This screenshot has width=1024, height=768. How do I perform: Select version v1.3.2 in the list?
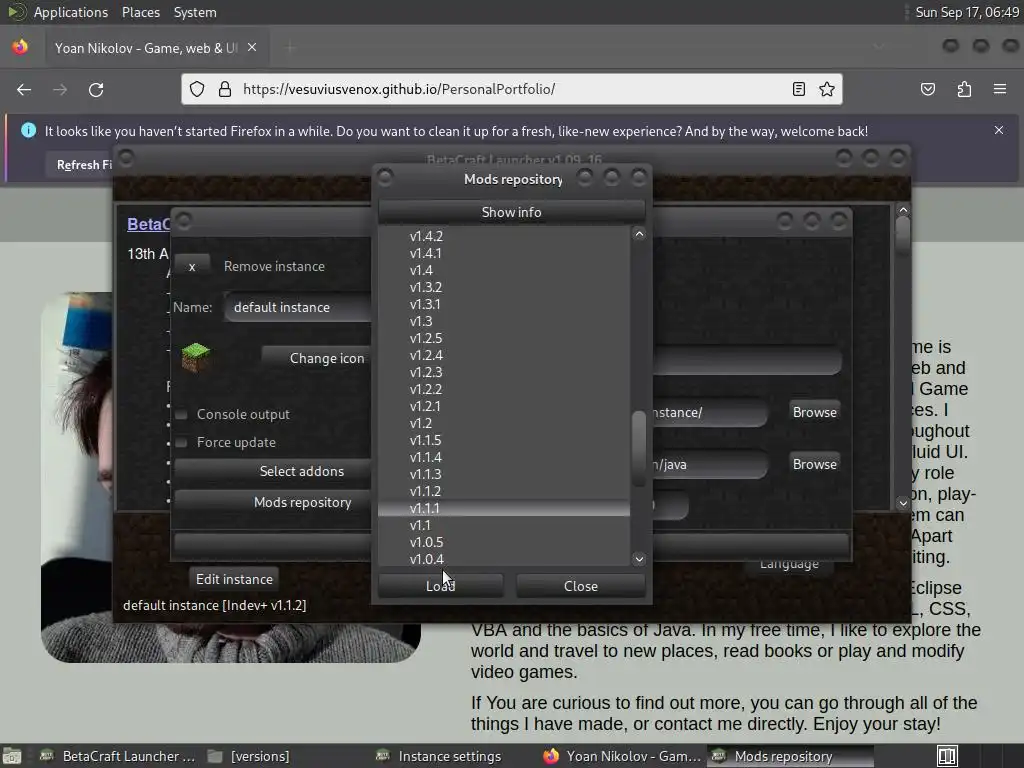point(504,287)
